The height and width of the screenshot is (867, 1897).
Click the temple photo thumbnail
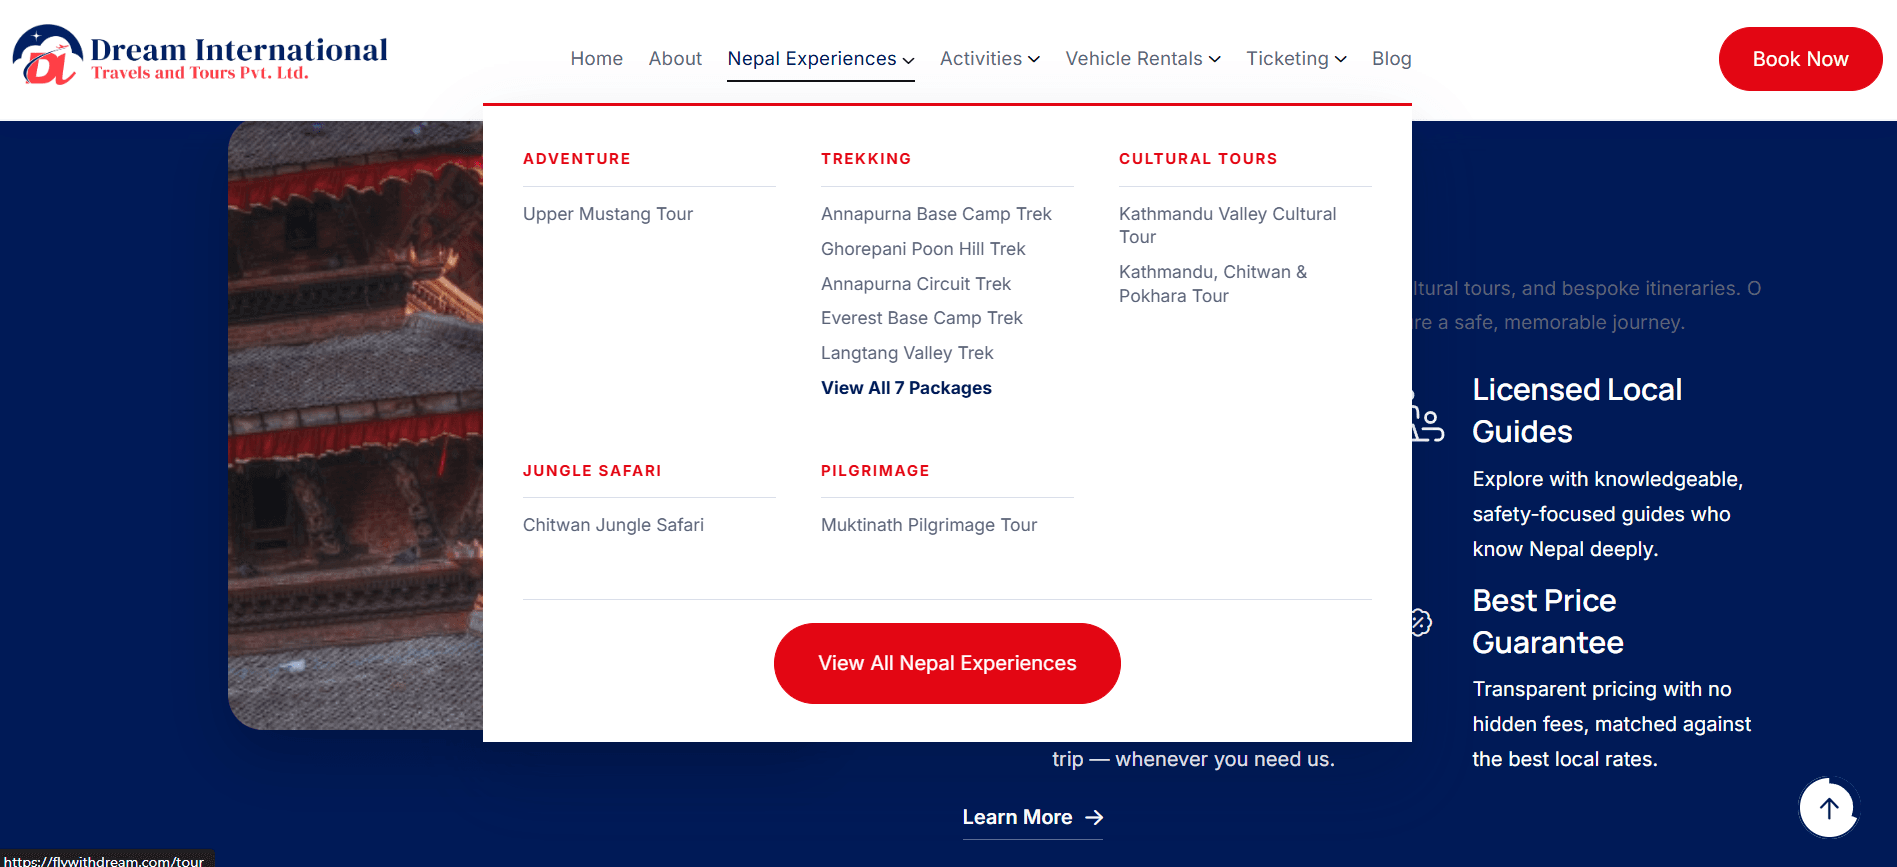click(355, 425)
